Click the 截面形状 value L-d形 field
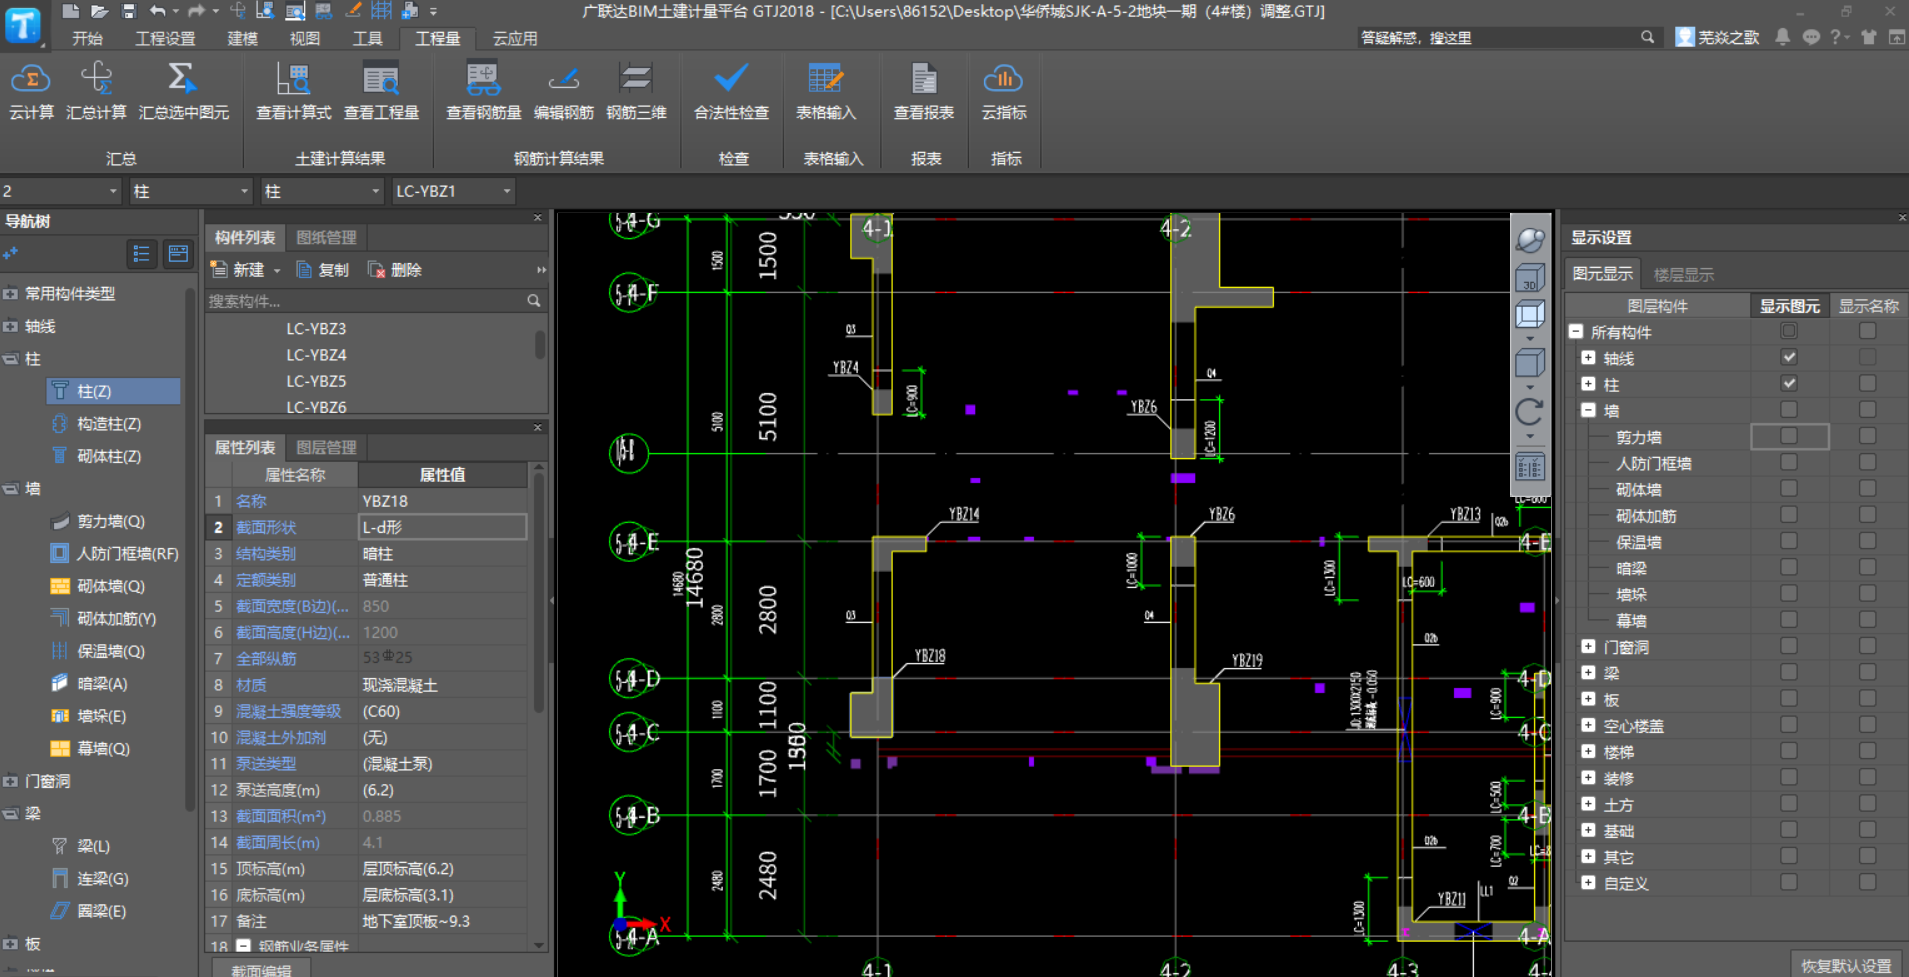This screenshot has height=977, width=1909. tap(442, 527)
